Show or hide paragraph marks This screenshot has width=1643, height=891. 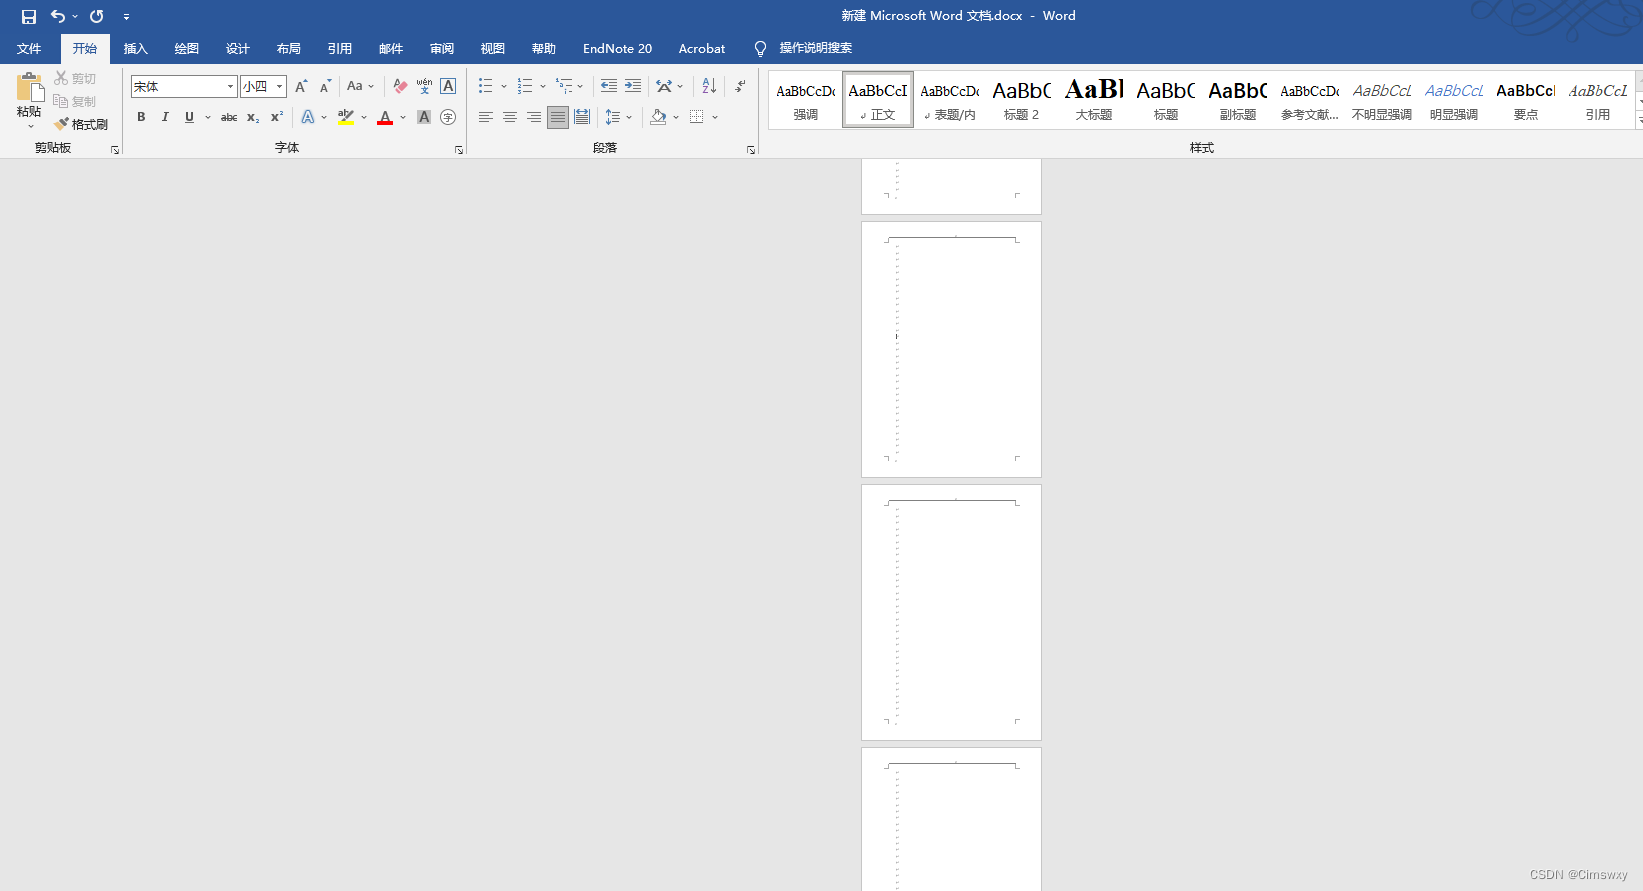pos(740,87)
